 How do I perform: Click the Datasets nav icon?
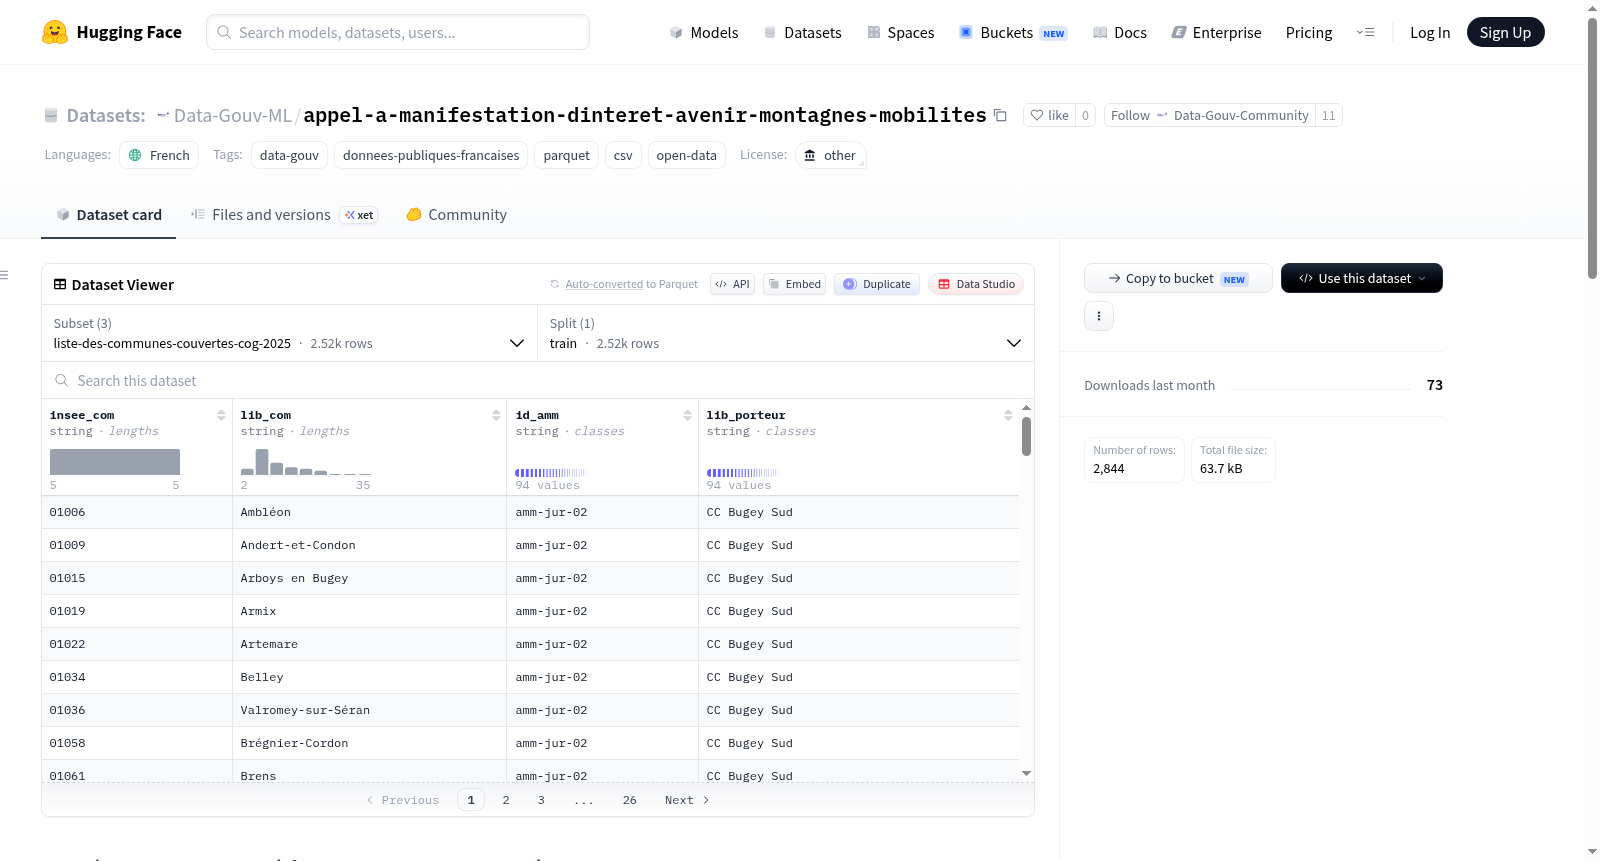[770, 33]
